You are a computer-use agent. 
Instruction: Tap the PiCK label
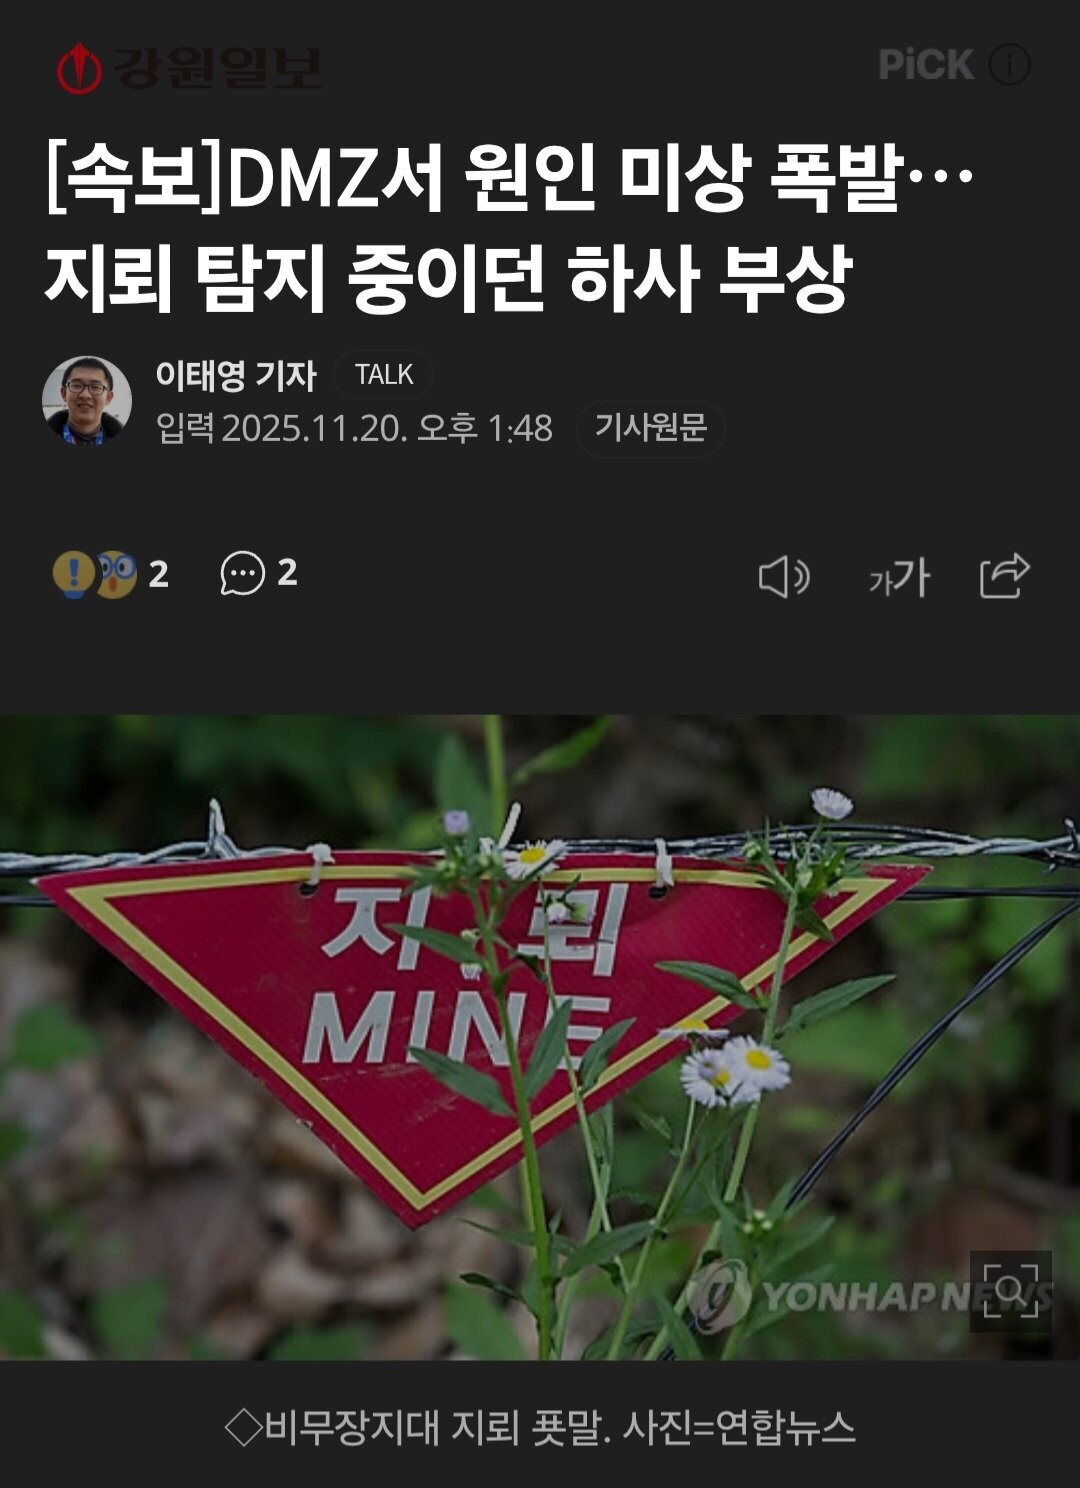point(925,66)
